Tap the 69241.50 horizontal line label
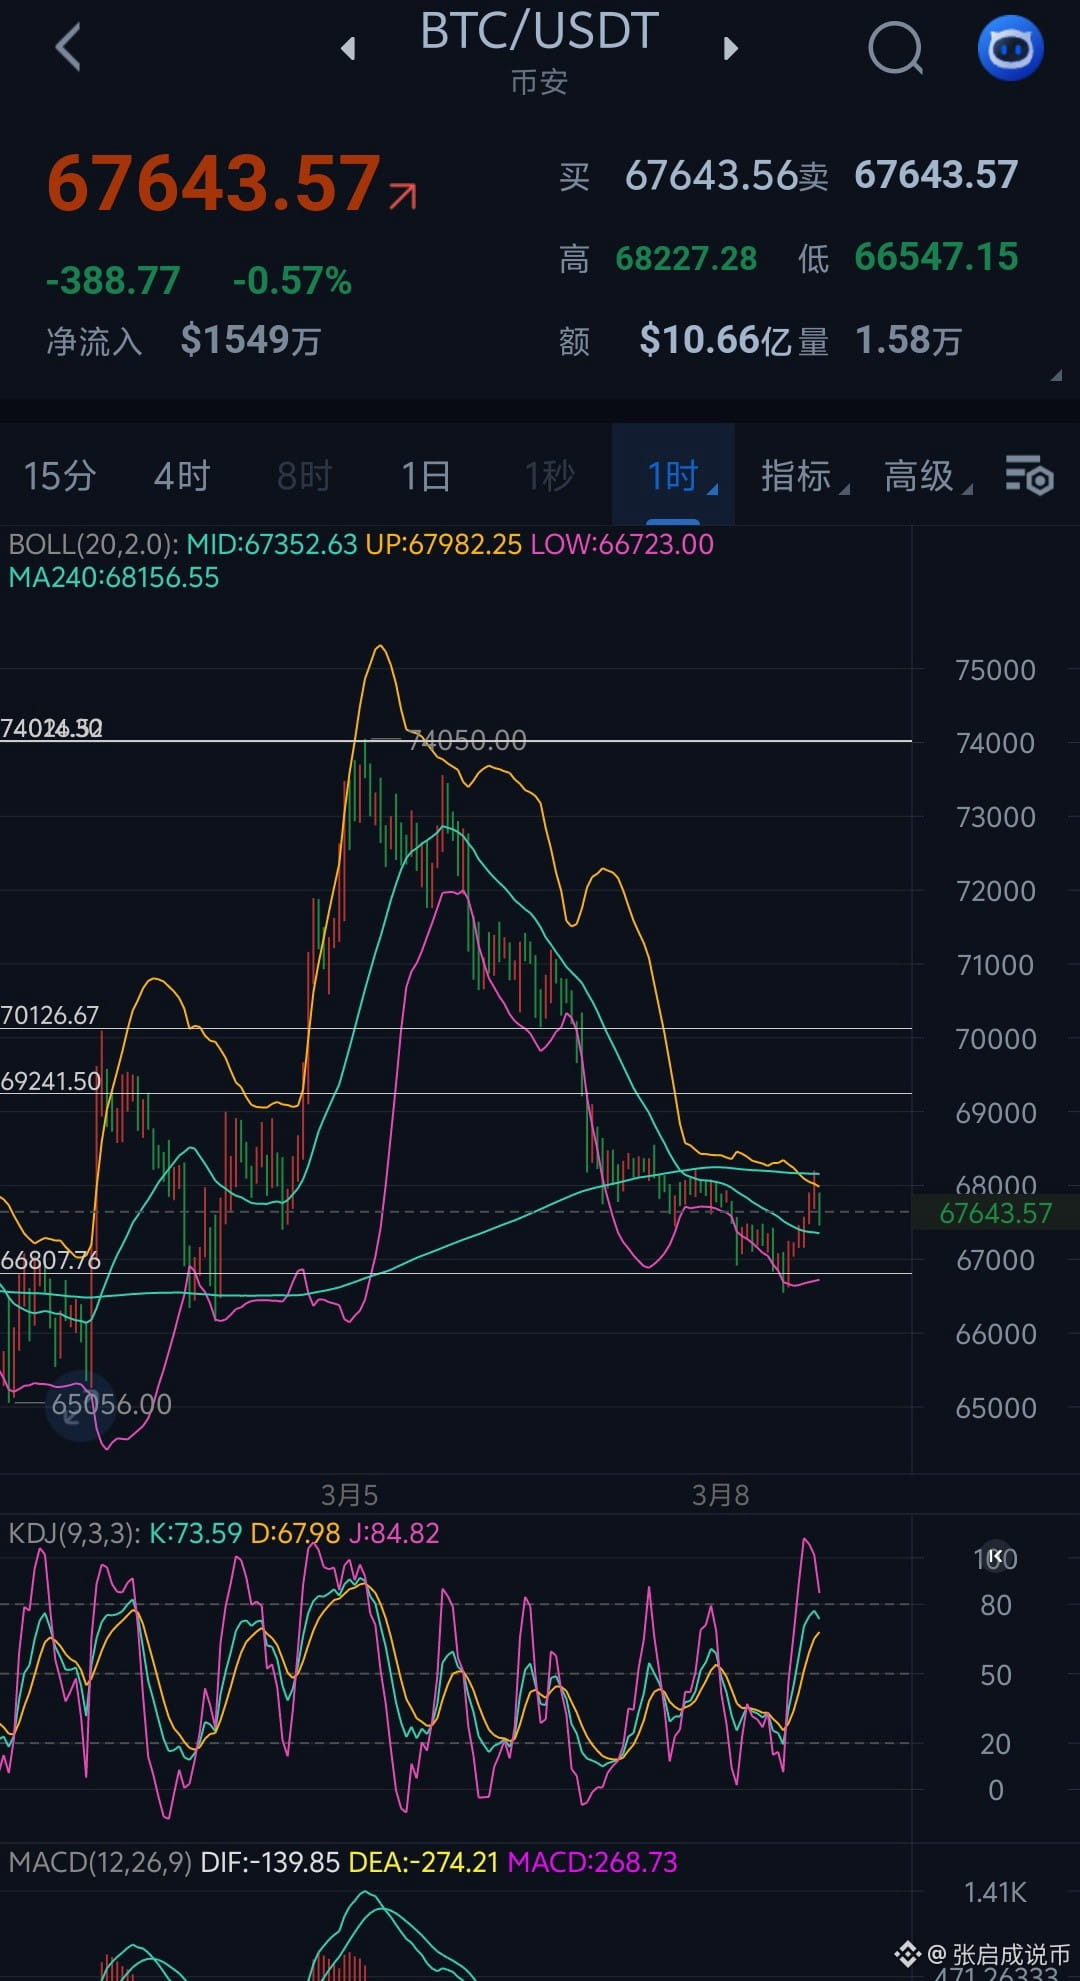Image resolution: width=1080 pixels, height=1981 pixels. click(51, 1082)
